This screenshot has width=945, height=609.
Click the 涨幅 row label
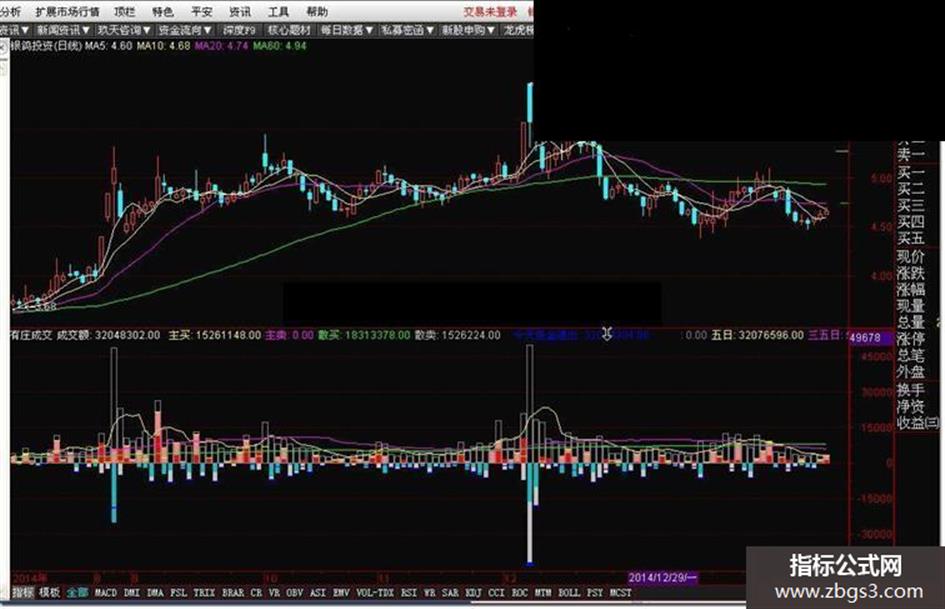pyautogui.click(x=911, y=289)
